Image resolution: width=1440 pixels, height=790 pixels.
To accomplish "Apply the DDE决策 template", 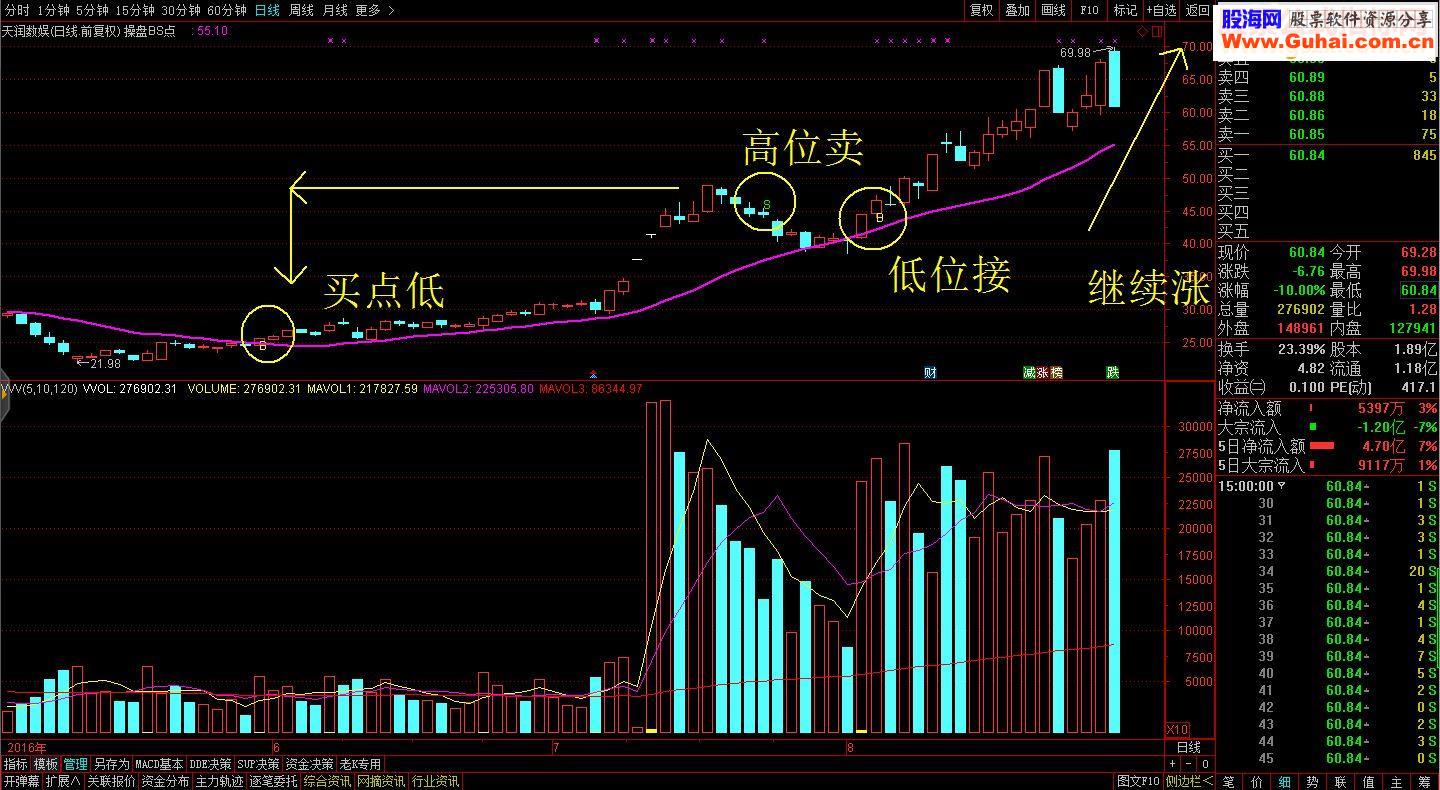I will point(211,764).
